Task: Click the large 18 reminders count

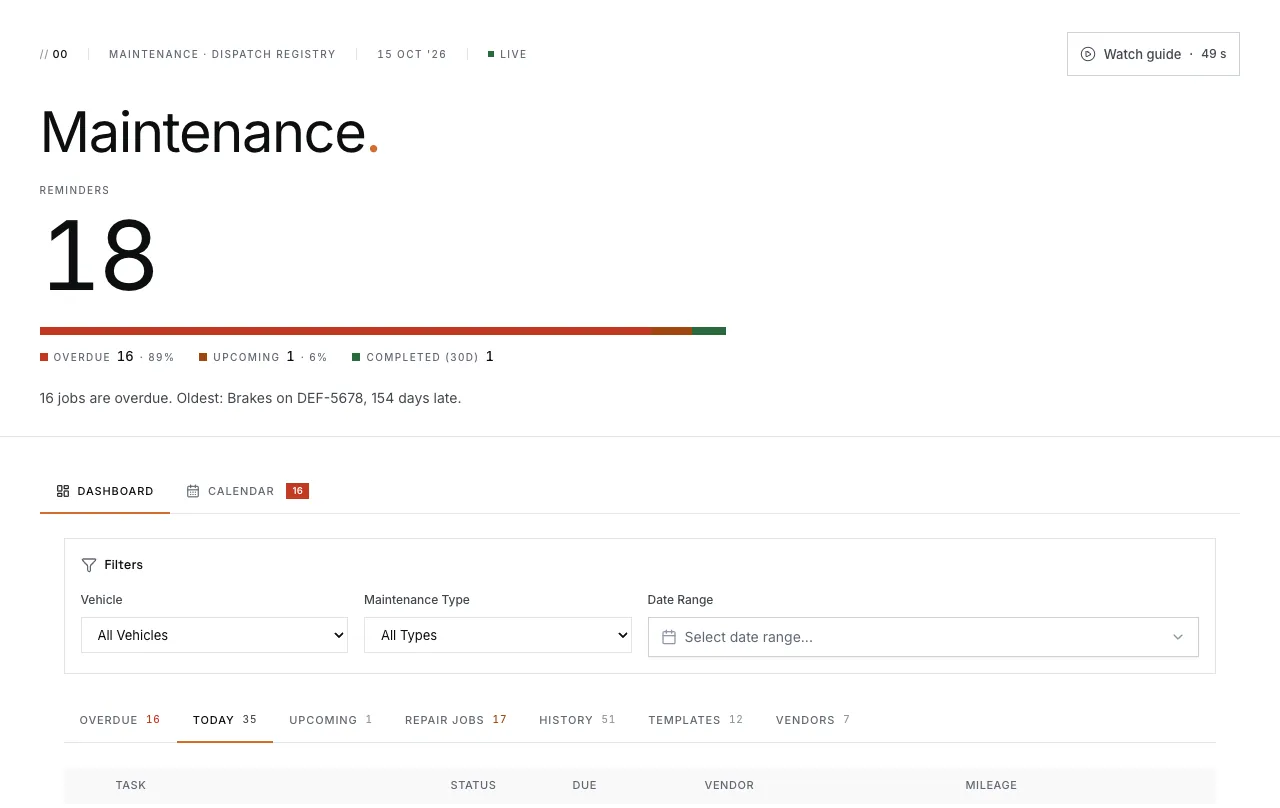Action: point(100,255)
